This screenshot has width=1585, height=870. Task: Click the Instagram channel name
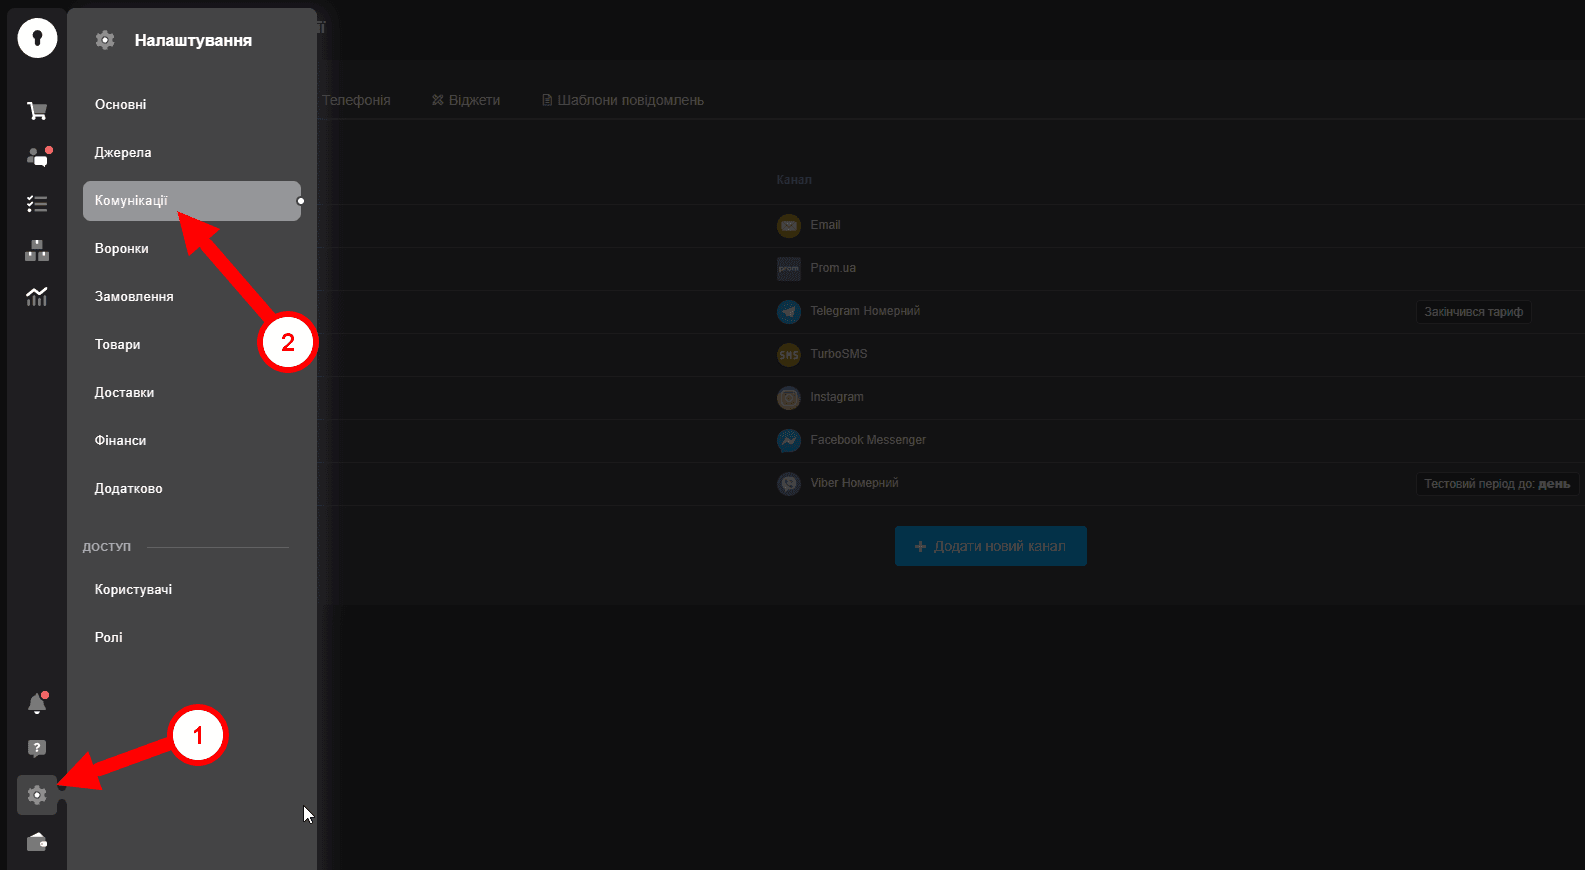[837, 397]
